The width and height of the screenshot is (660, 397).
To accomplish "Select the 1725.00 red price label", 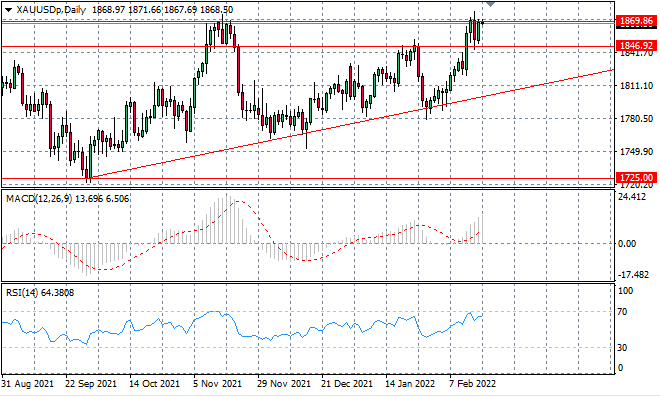I will (x=636, y=178).
